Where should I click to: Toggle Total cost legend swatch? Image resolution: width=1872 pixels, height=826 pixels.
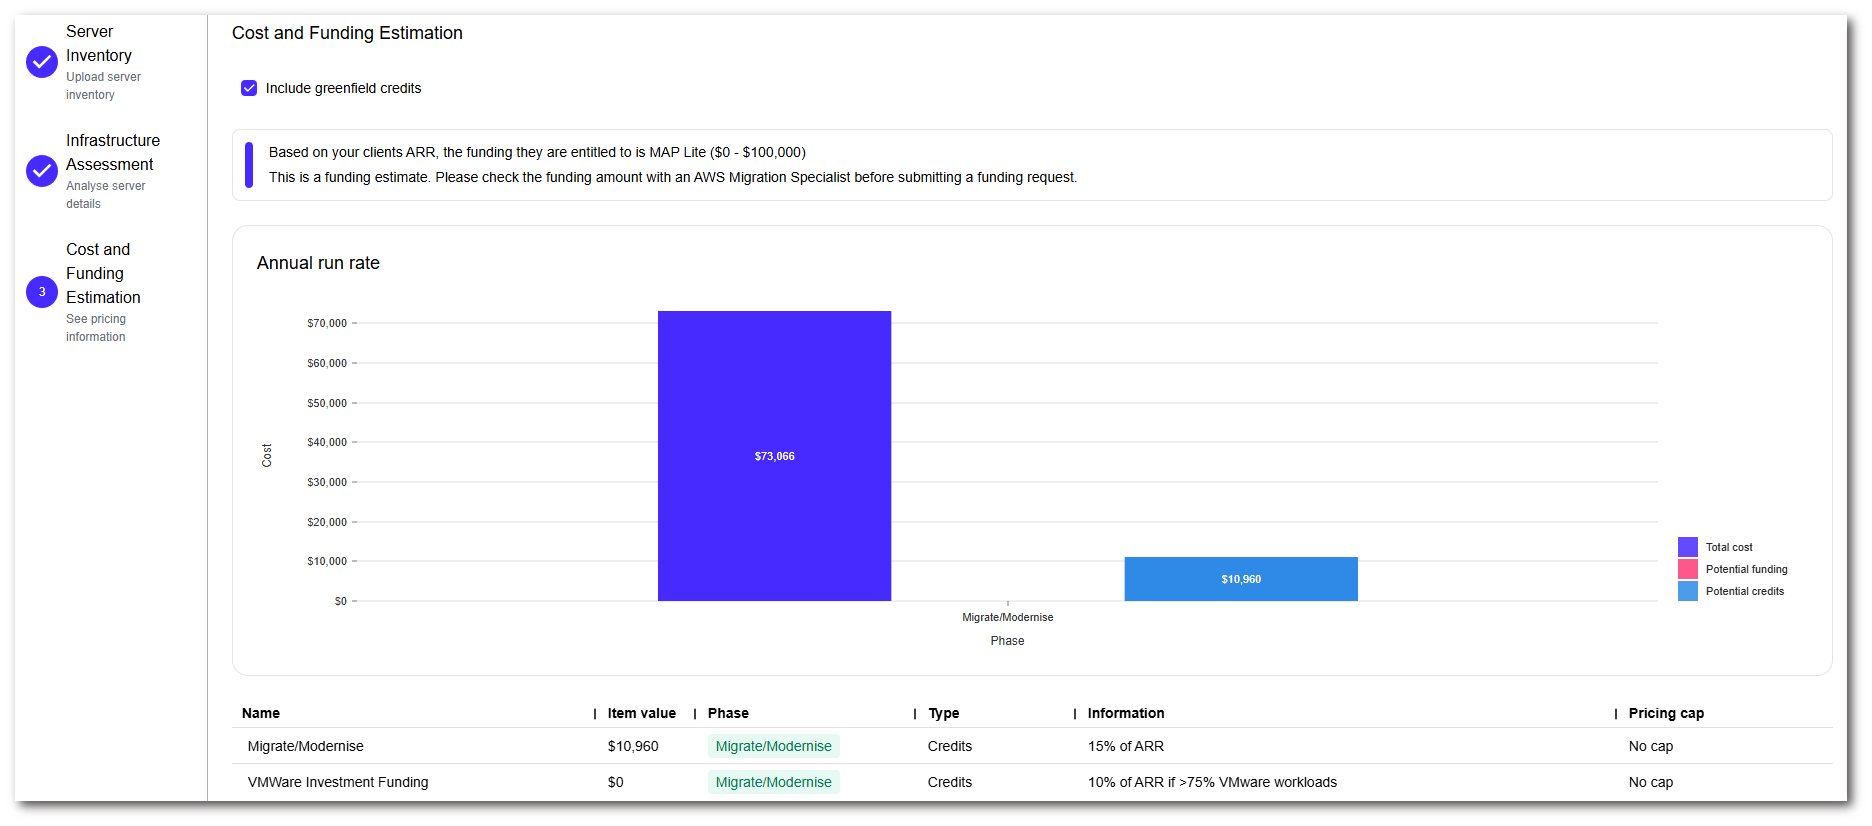point(1687,547)
